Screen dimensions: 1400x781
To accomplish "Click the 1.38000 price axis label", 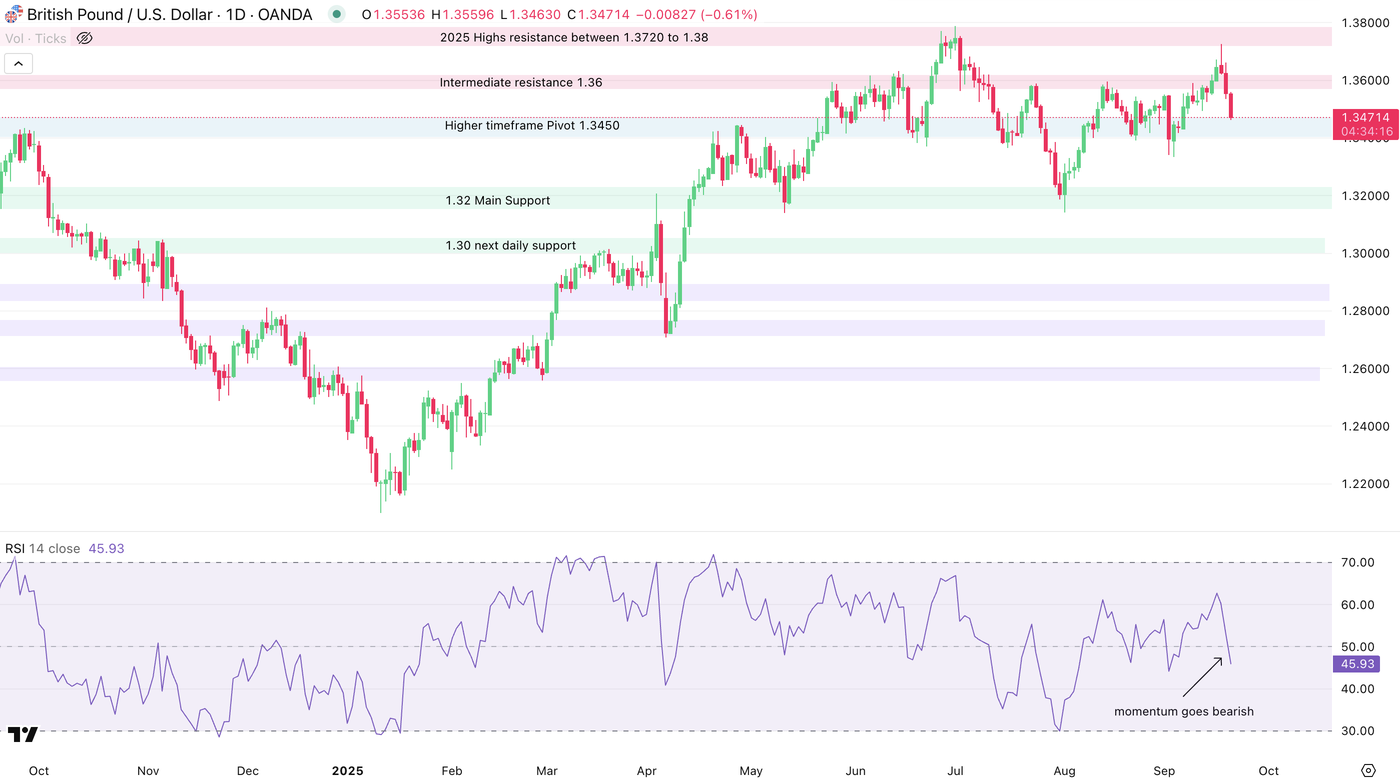I will point(1366,22).
